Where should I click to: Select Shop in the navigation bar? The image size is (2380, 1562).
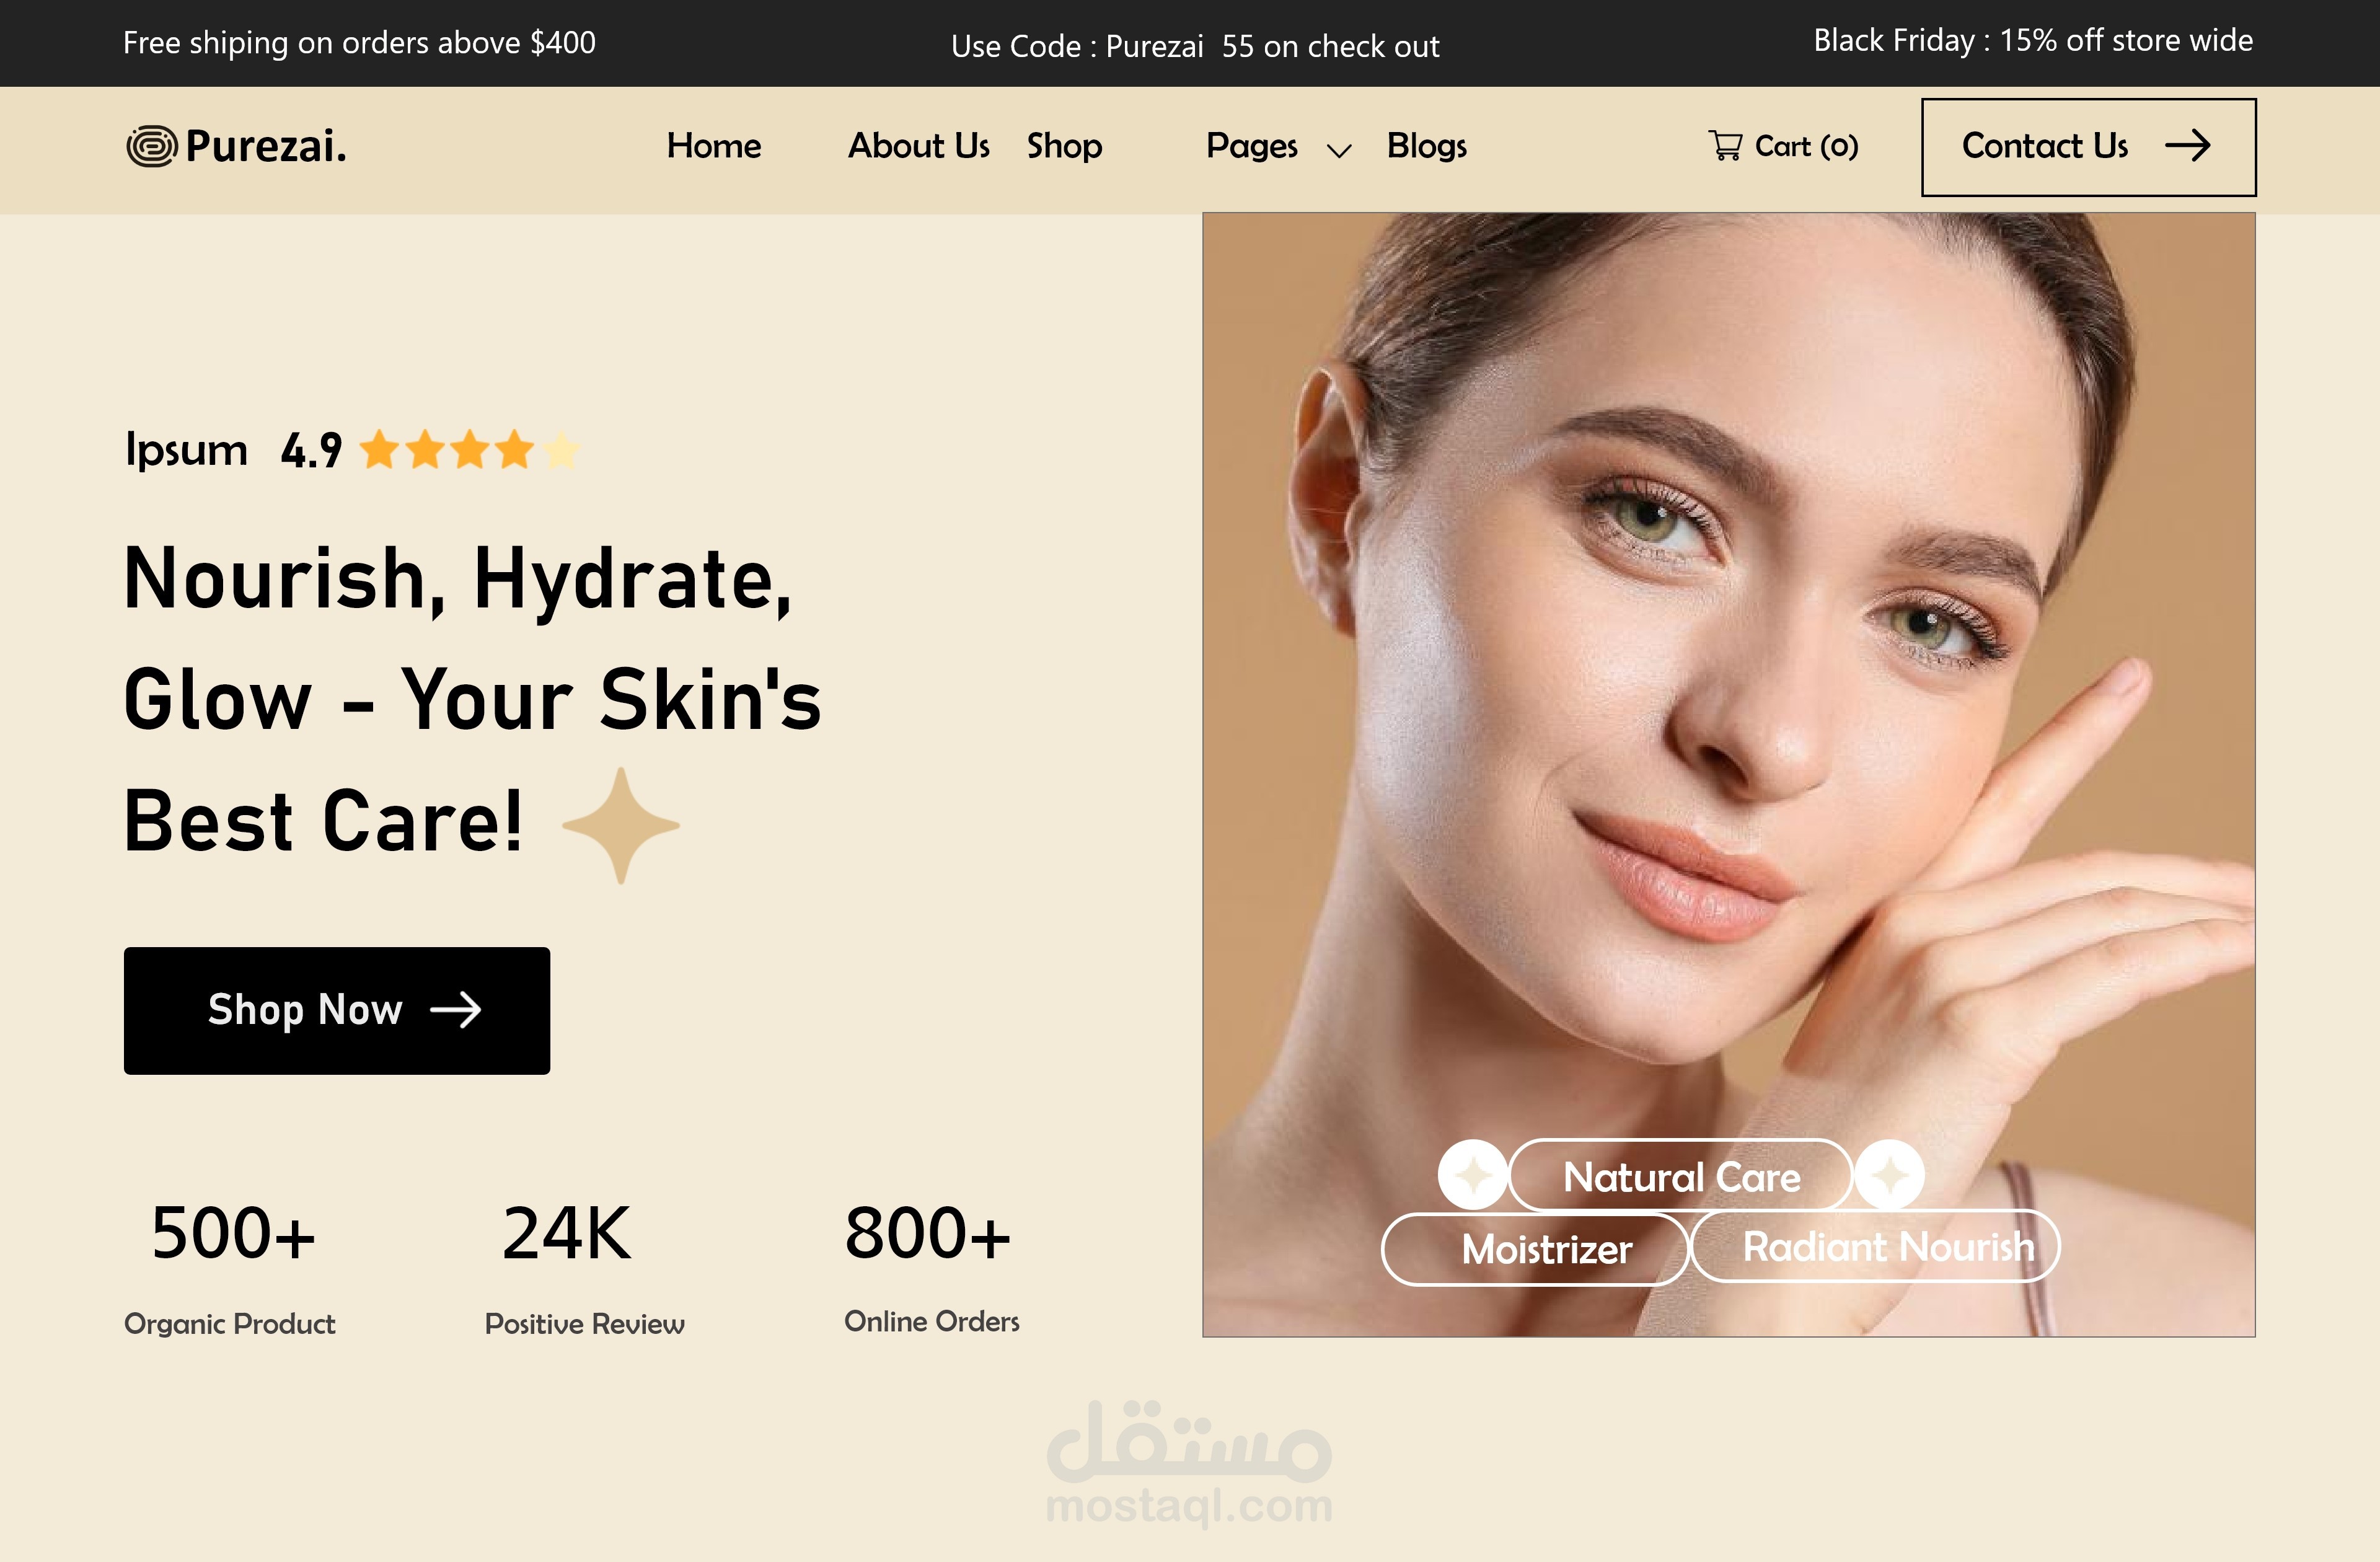click(x=1064, y=146)
